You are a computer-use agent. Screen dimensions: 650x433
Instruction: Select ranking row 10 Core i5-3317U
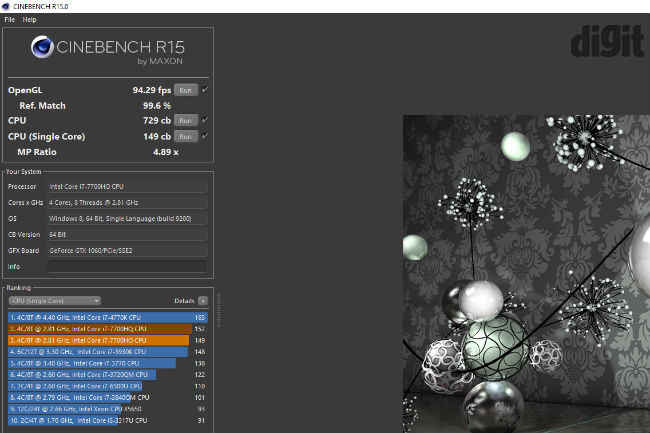(x=108, y=420)
